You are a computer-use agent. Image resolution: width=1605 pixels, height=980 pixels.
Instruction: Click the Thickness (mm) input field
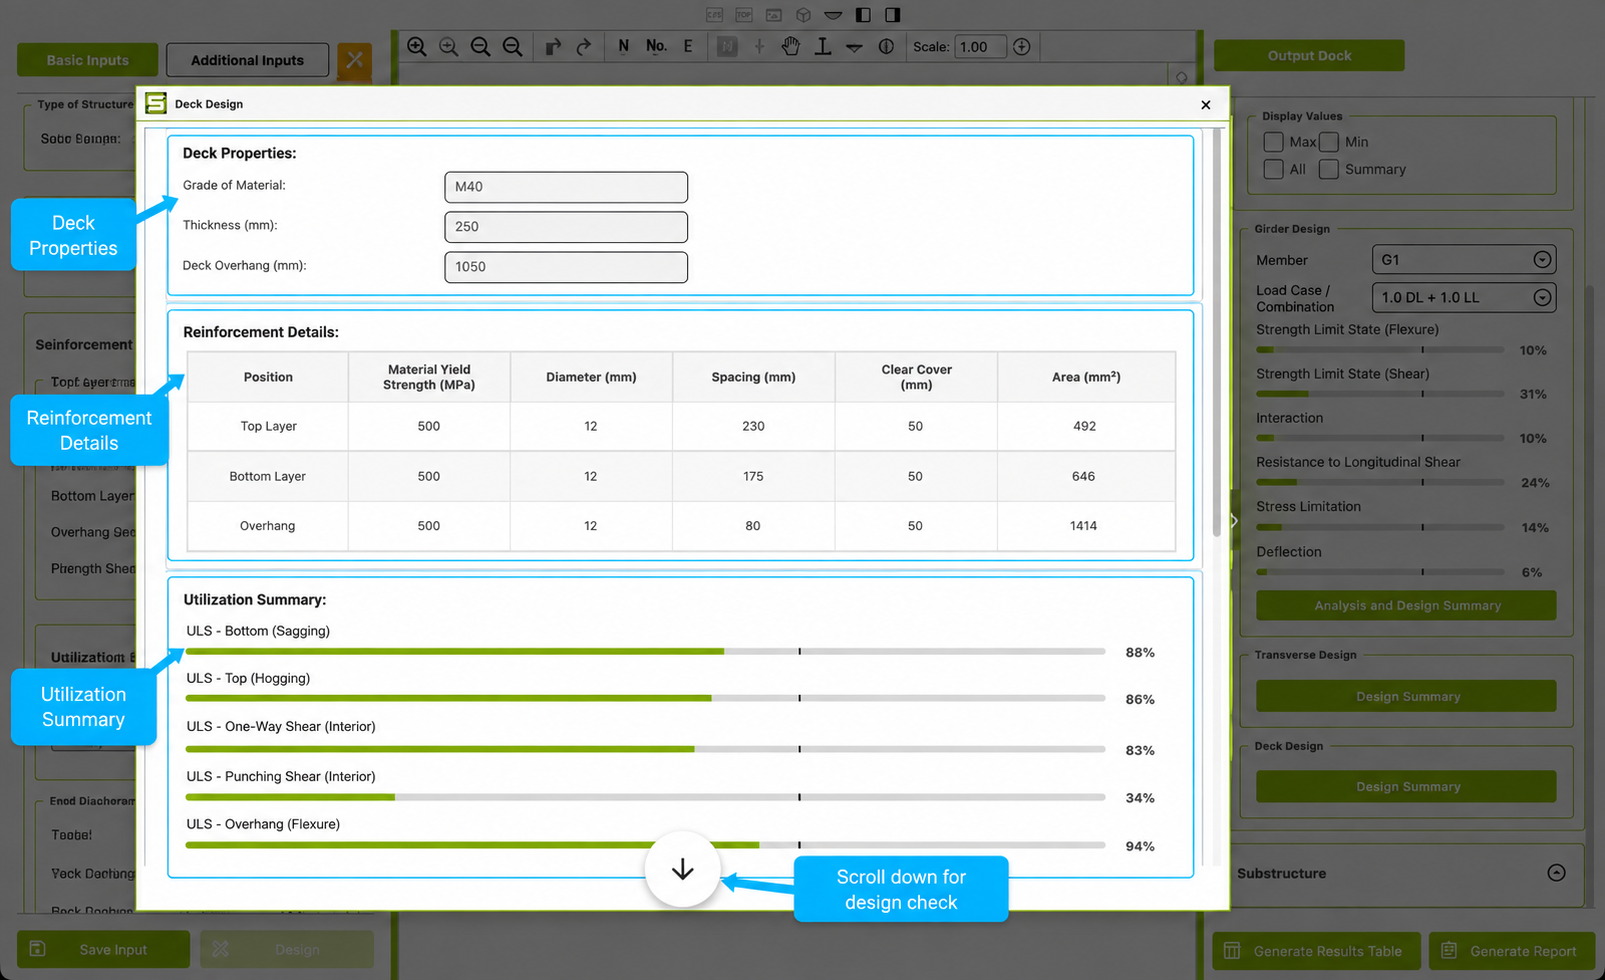tap(566, 227)
